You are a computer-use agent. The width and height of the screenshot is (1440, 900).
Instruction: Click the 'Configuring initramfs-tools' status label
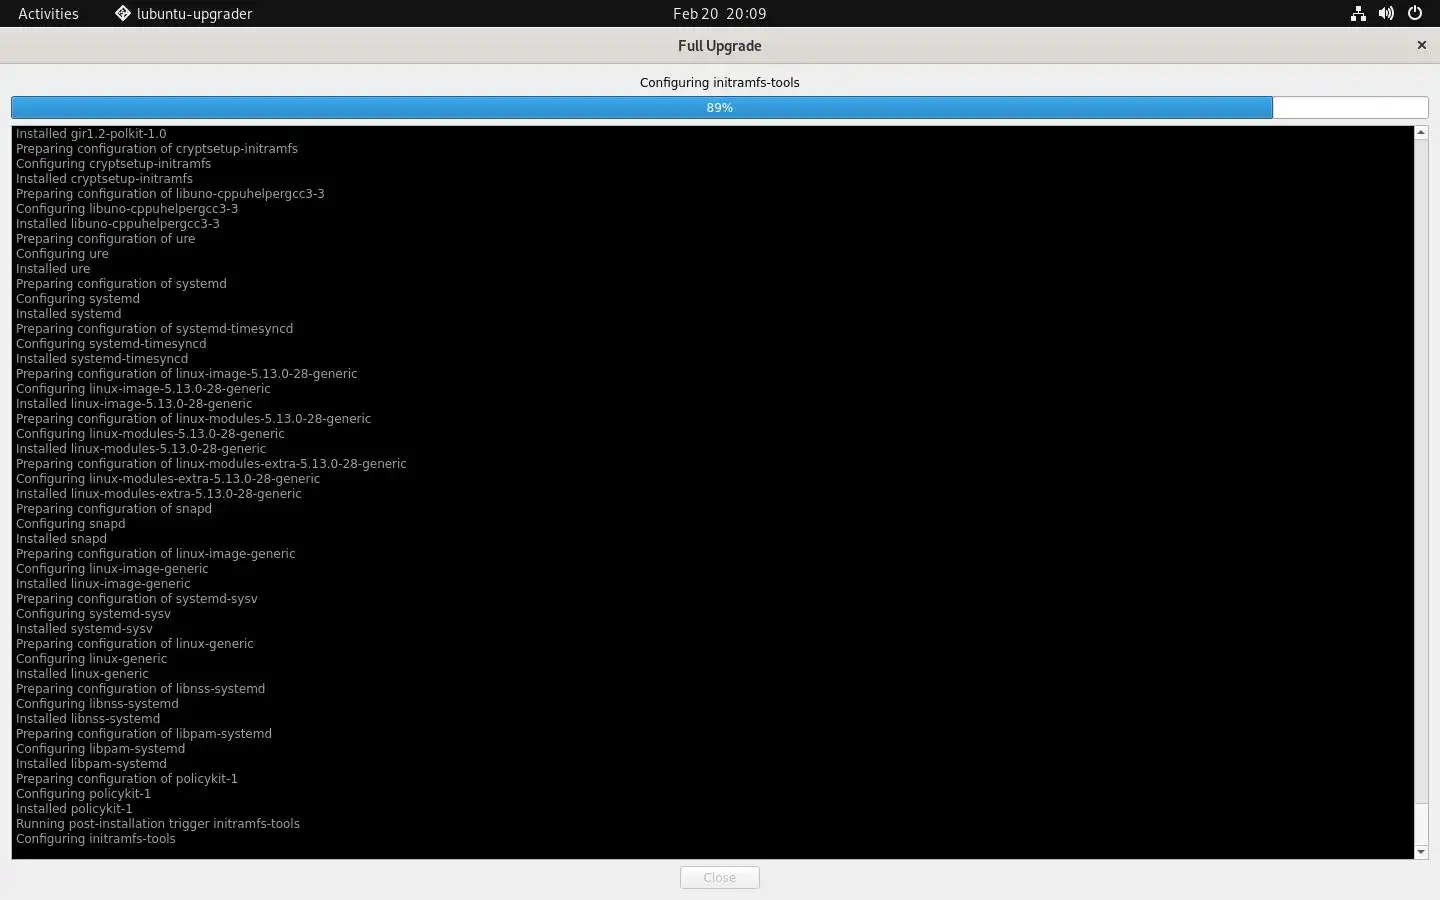719,82
